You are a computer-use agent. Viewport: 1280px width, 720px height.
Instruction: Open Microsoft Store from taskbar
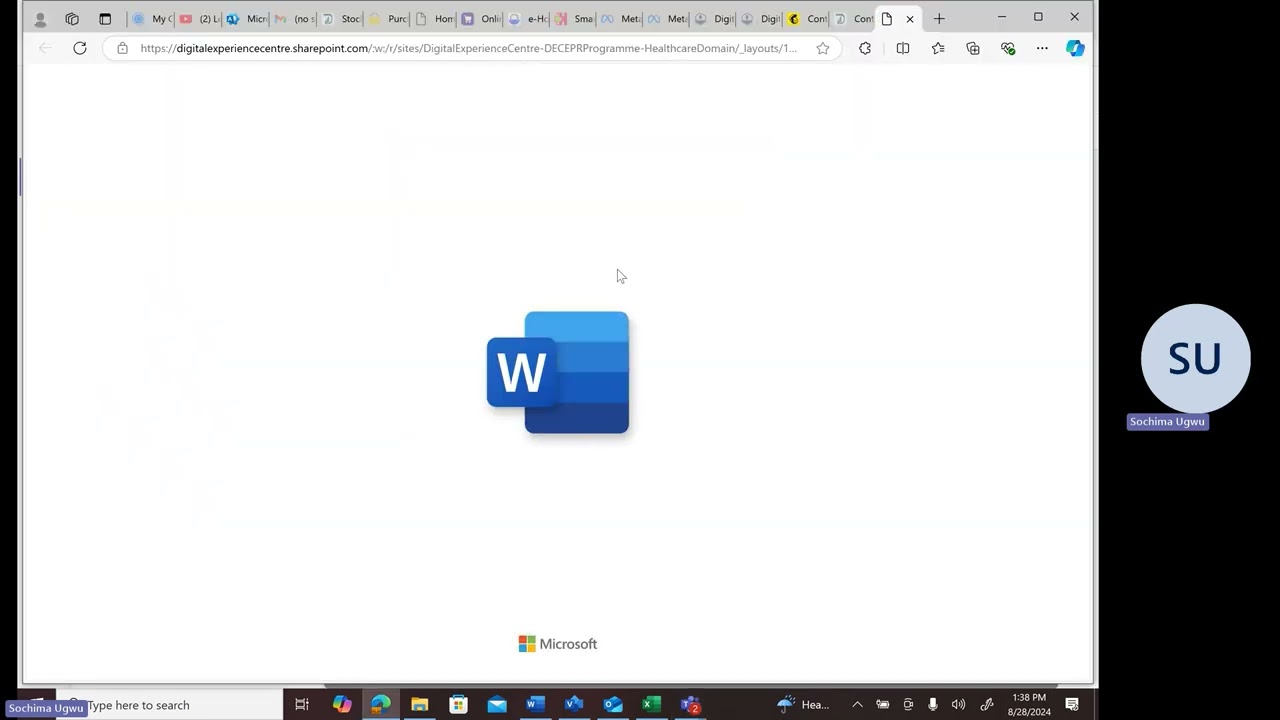click(458, 705)
